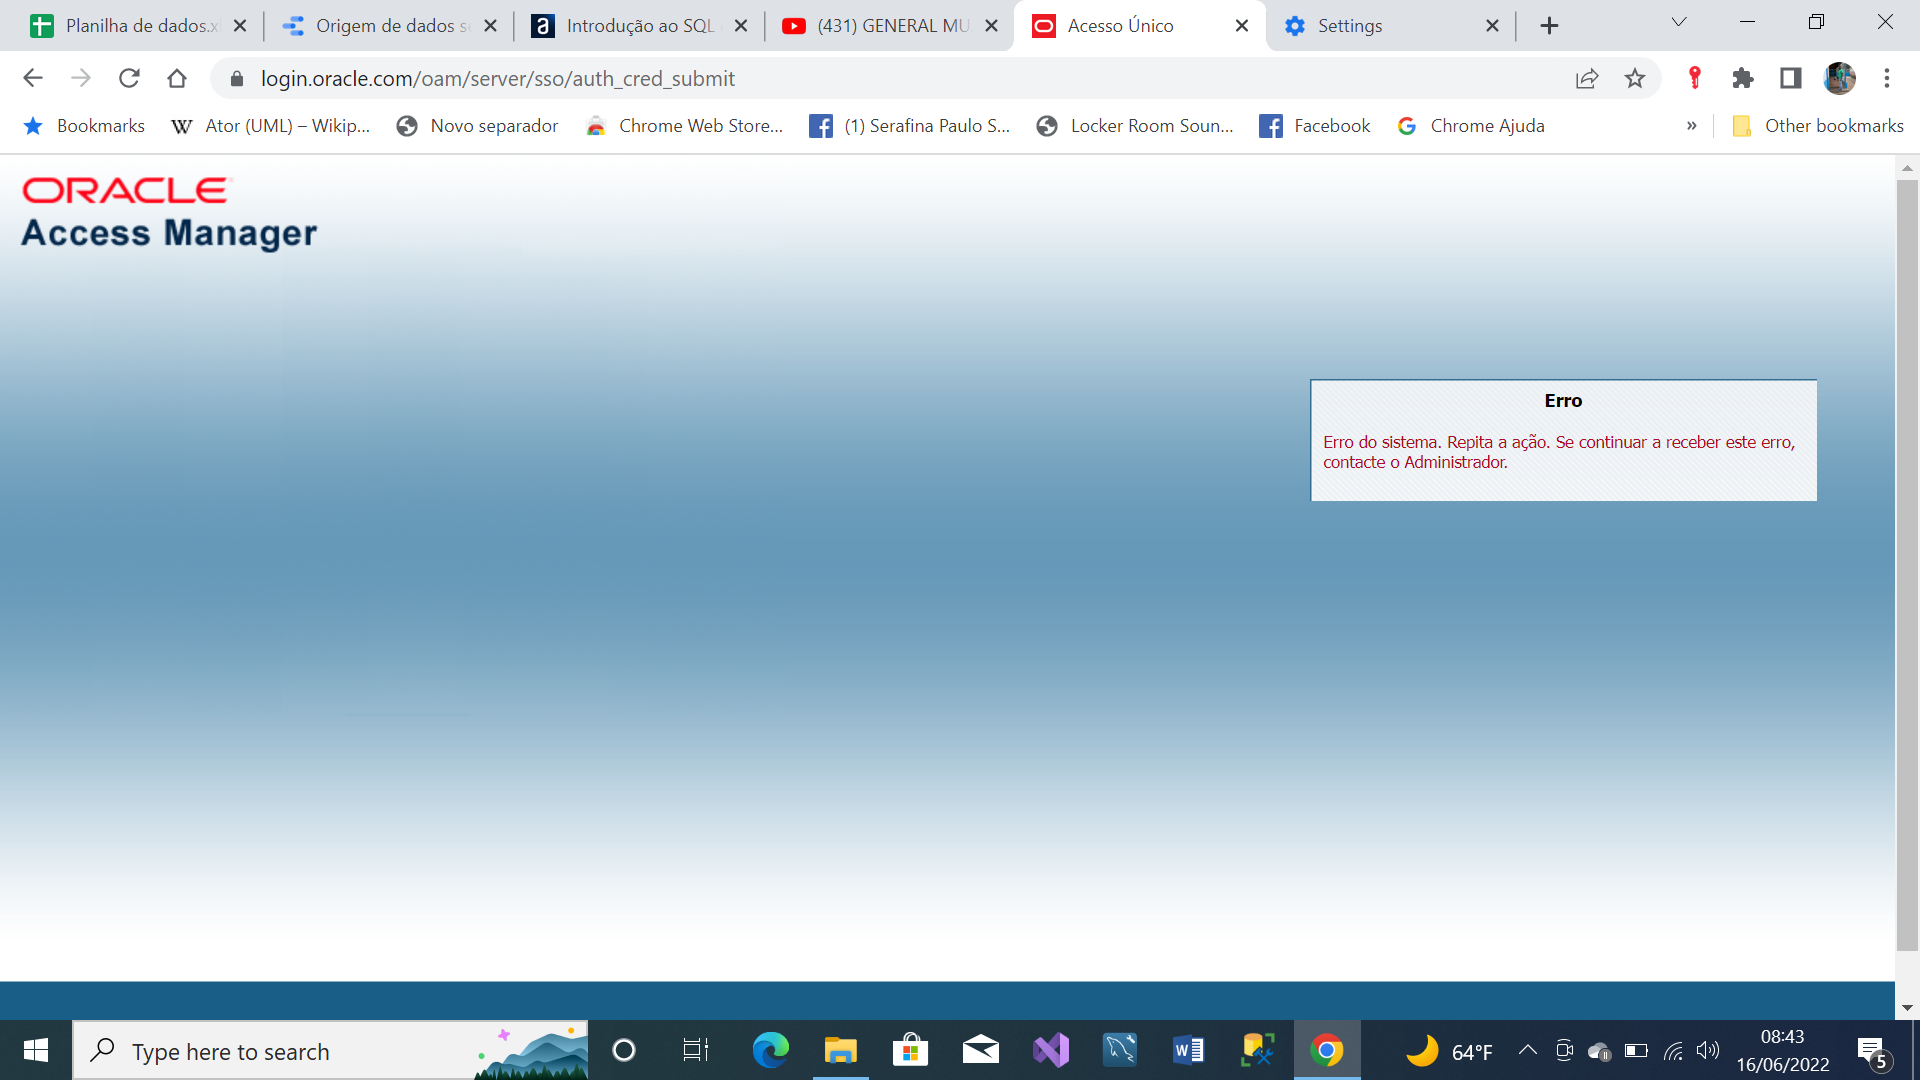Open the Chrome Ajuda bookmark

pos(1471,126)
